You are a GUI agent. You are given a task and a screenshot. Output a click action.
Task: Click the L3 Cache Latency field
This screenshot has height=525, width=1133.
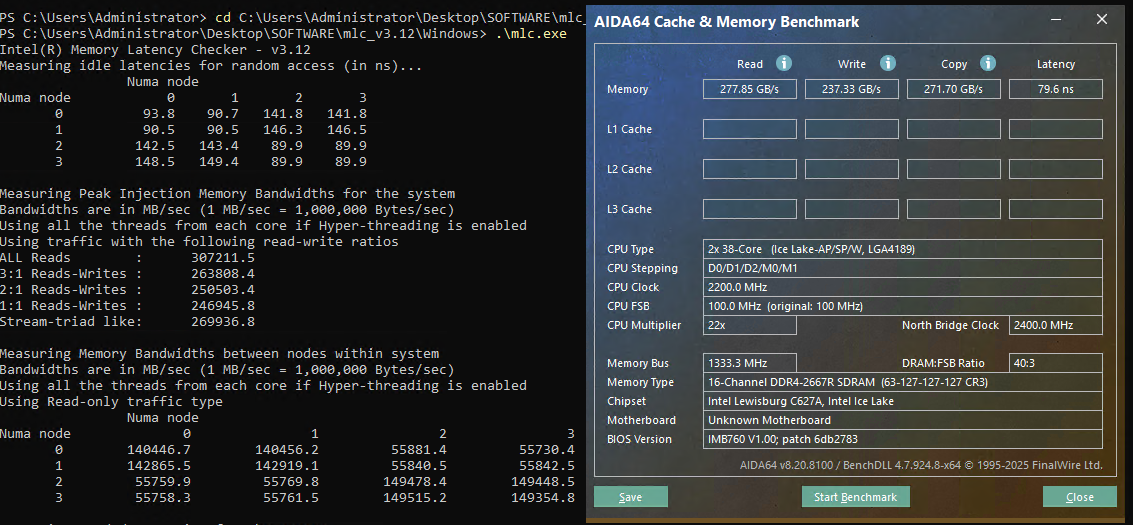pyautogui.click(x=1056, y=209)
